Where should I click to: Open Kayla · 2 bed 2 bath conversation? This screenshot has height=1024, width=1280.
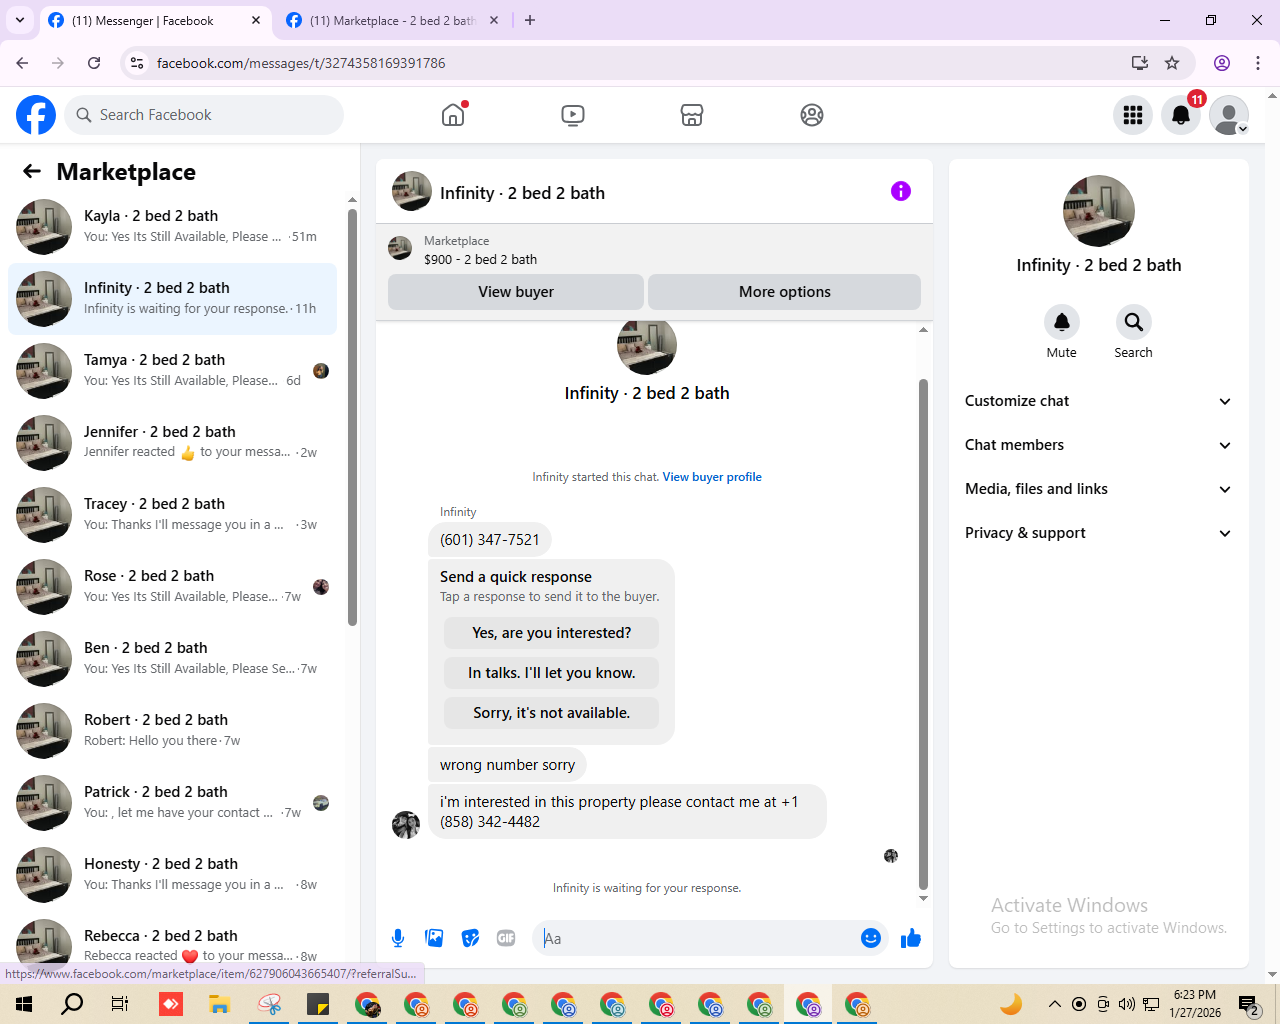(x=173, y=227)
